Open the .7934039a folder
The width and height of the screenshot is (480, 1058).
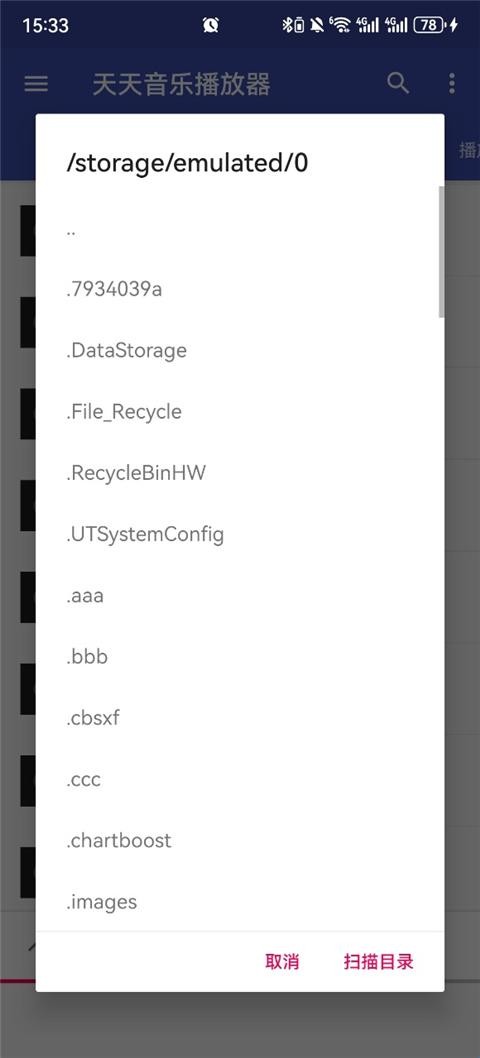239,289
